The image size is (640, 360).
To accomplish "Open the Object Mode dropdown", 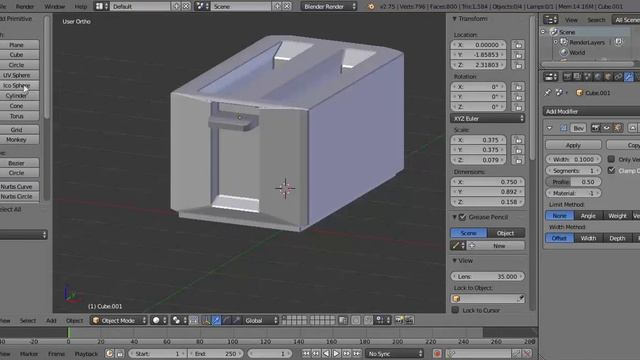I will 119,320.
